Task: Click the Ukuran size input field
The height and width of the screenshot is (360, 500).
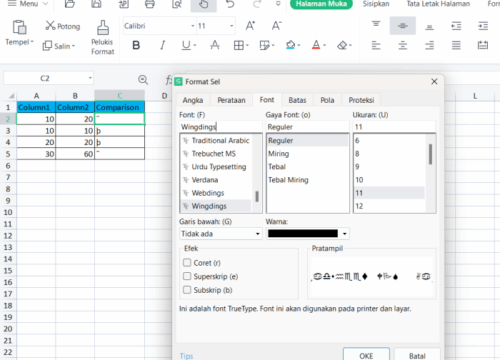Action: coord(394,127)
